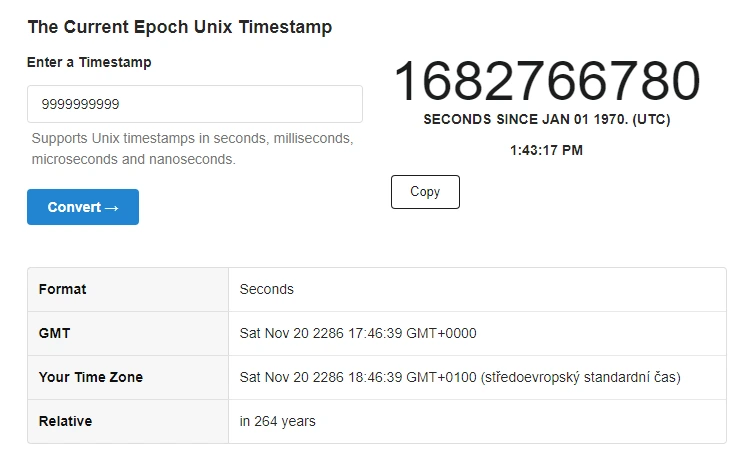Click 'The Current Epoch Unix Timestamp' heading
This screenshot has width=734, height=453.
tap(180, 27)
